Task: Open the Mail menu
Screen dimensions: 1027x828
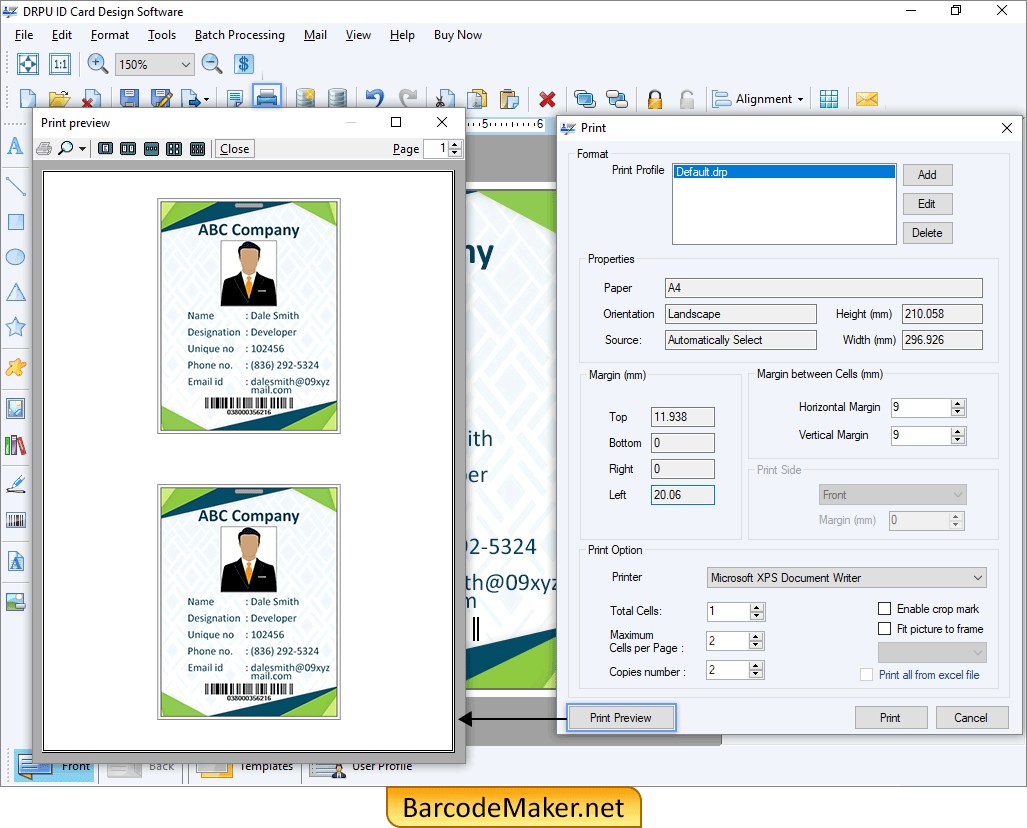Action: tap(315, 35)
